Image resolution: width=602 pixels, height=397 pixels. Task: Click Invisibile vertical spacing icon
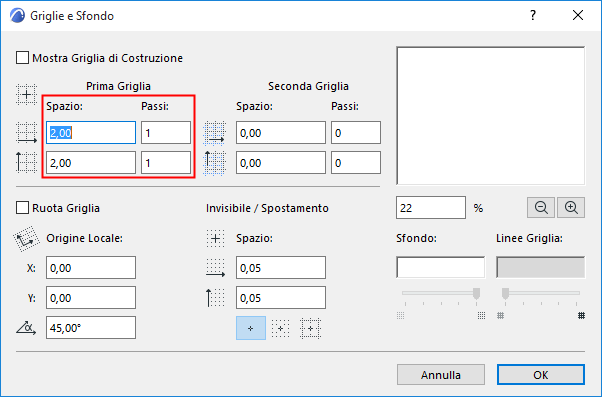pos(215,298)
